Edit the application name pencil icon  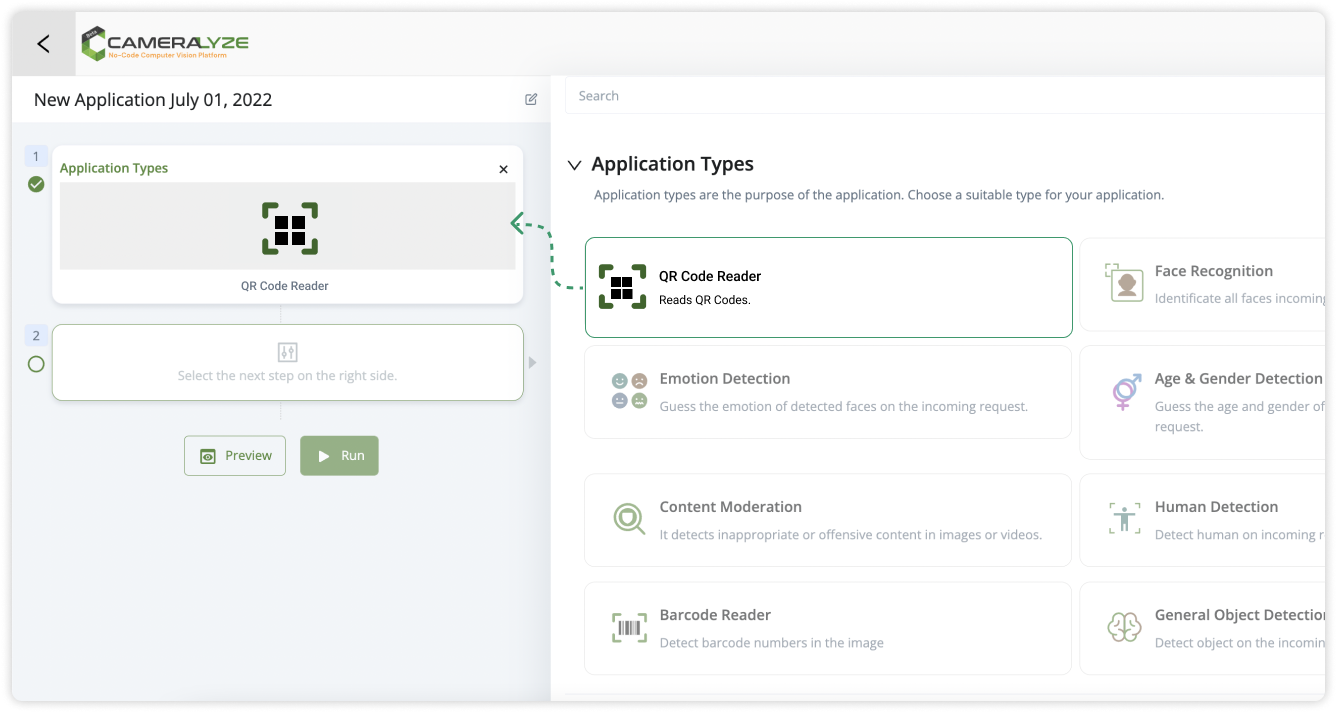pos(531,99)
